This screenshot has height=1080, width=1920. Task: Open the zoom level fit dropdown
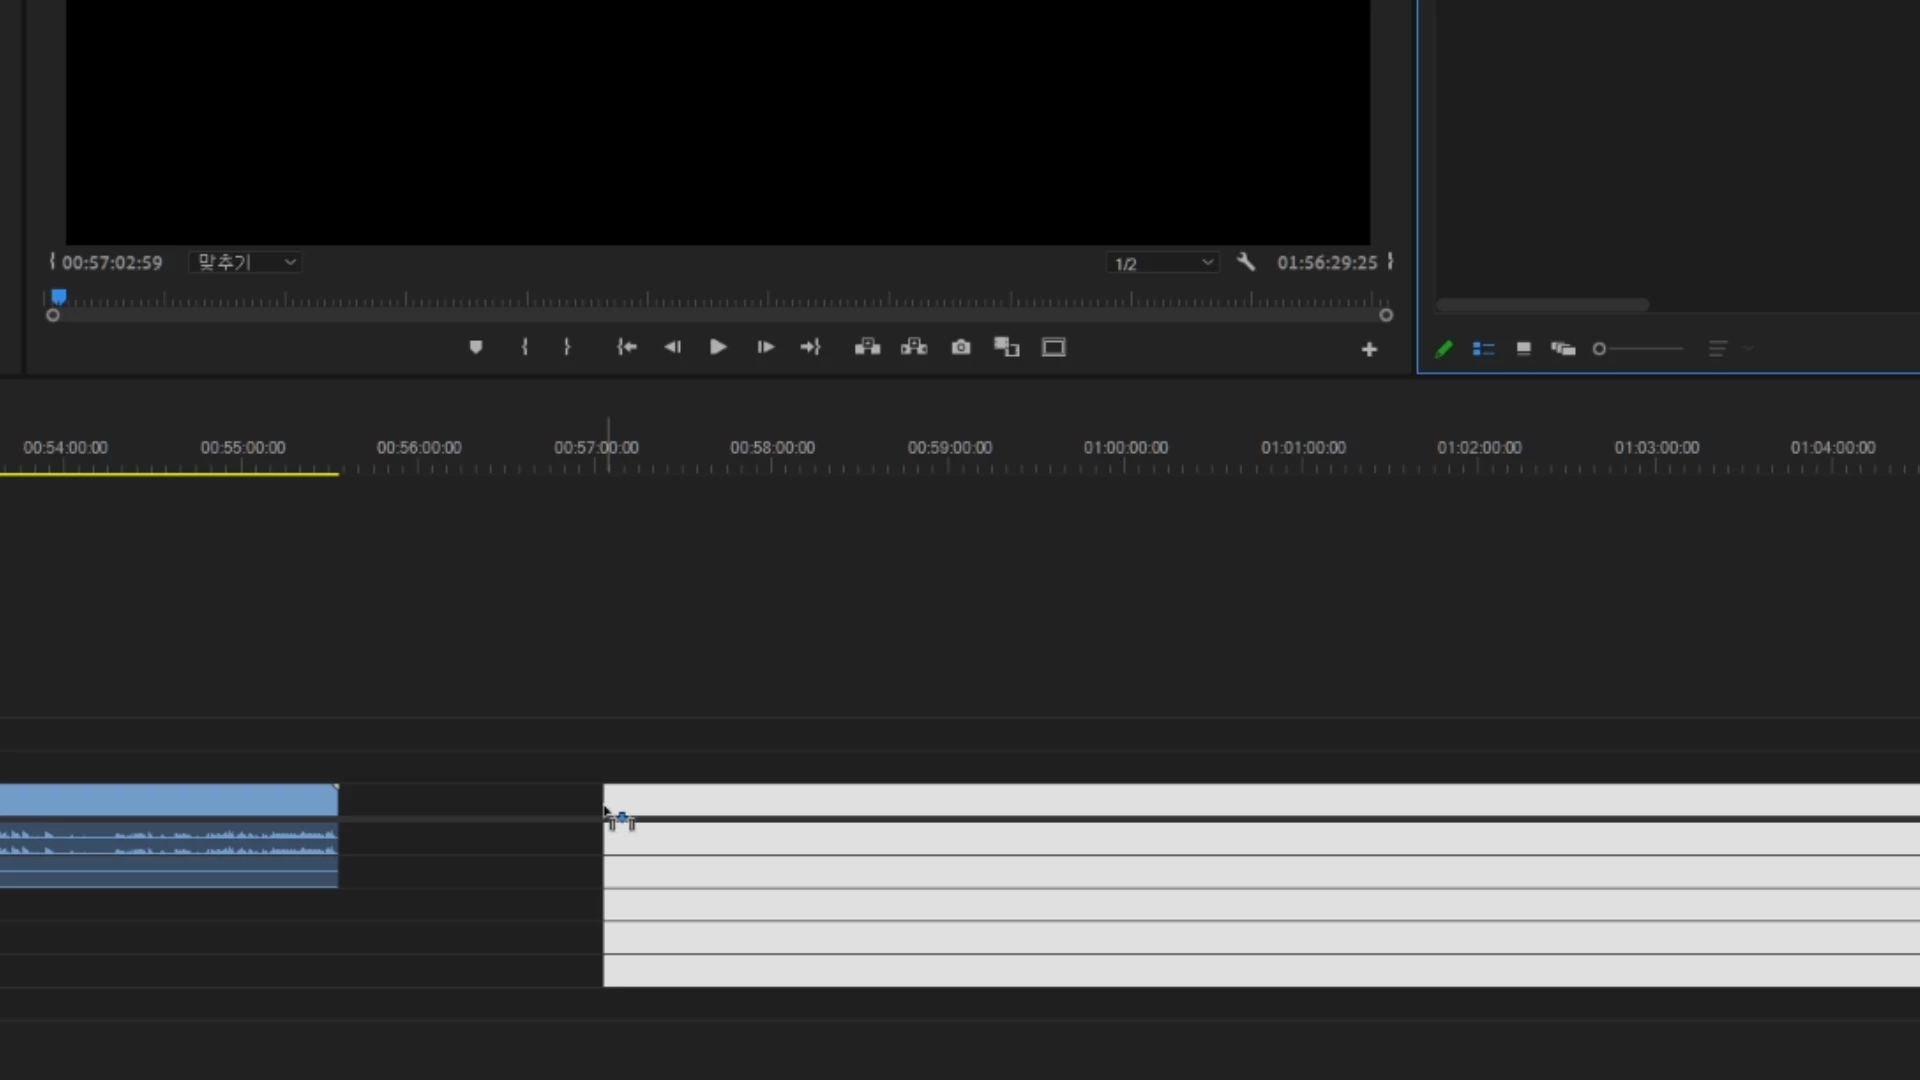coord(246,262)
